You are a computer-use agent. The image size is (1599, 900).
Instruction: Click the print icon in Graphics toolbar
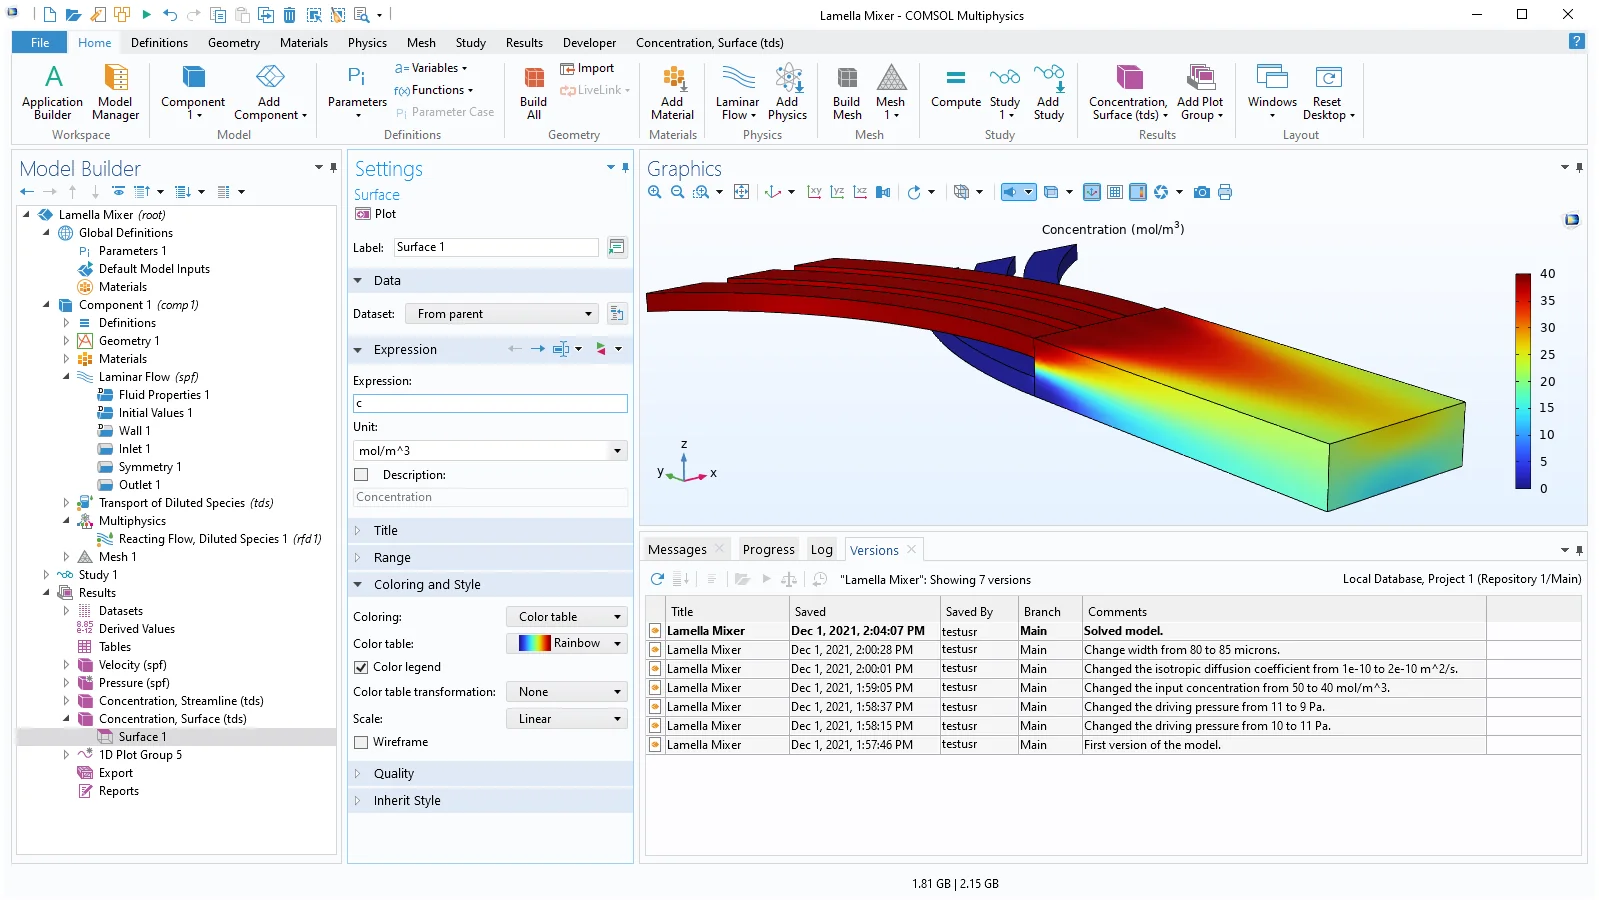coord(1225,192)
